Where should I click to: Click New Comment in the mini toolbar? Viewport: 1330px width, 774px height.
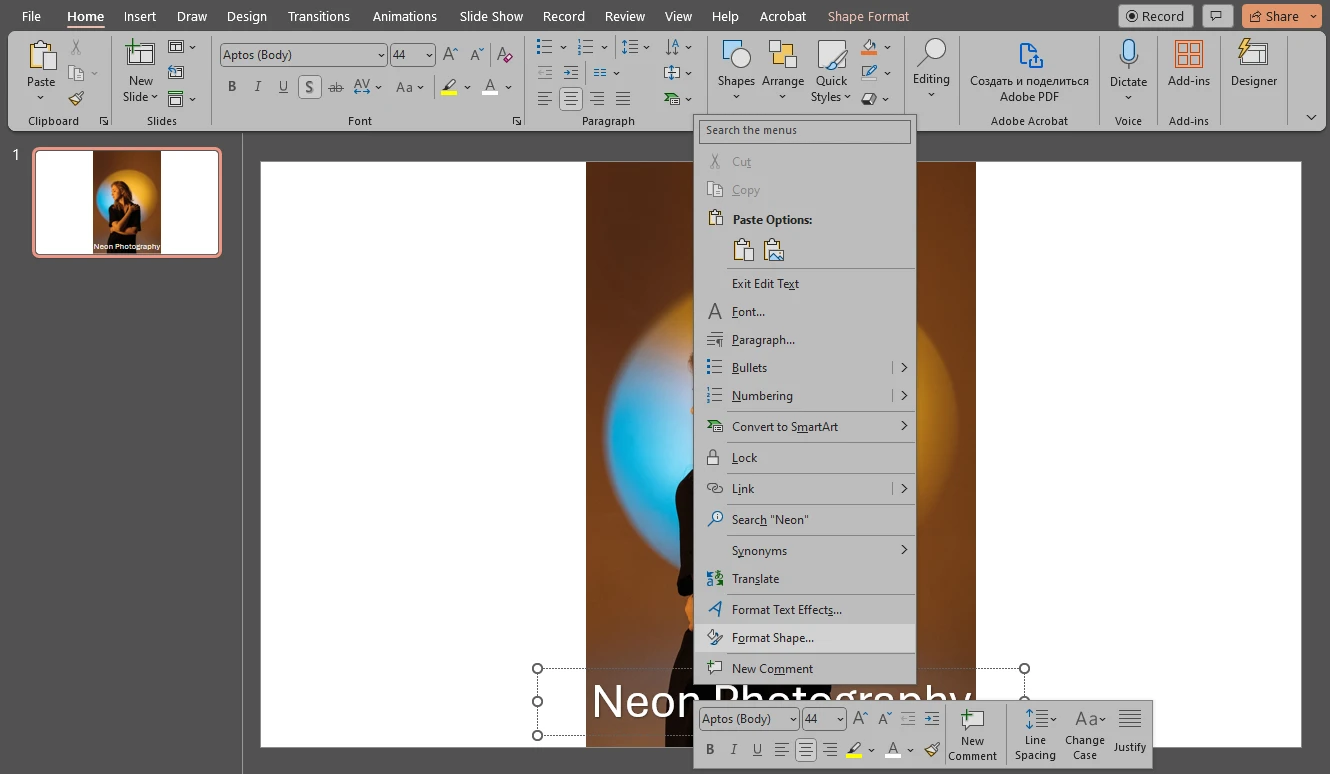pos(972,734)
